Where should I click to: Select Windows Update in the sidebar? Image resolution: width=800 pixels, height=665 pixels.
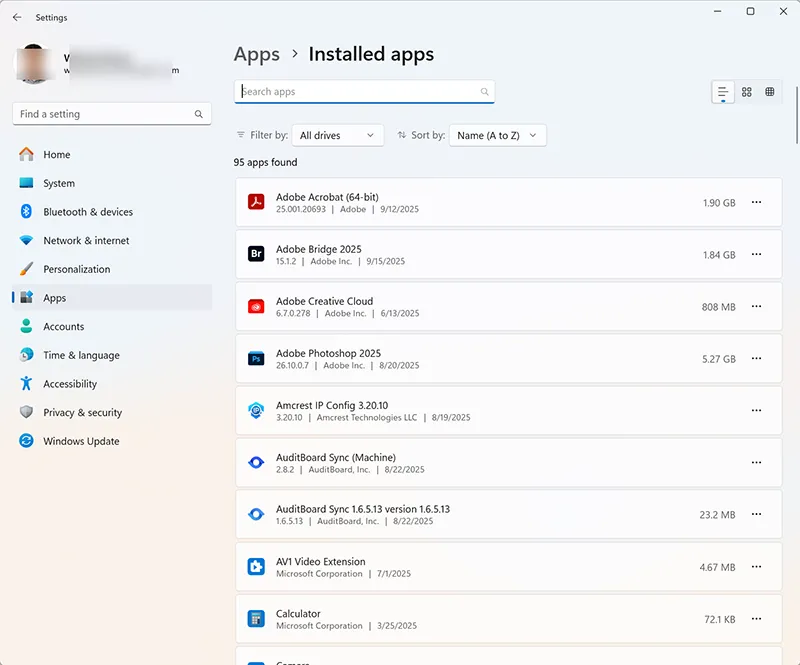(x=78, y=441)
